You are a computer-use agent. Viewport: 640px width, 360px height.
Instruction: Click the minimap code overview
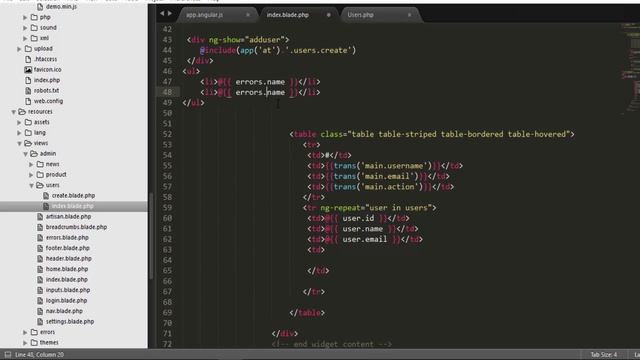coord(631,69)
